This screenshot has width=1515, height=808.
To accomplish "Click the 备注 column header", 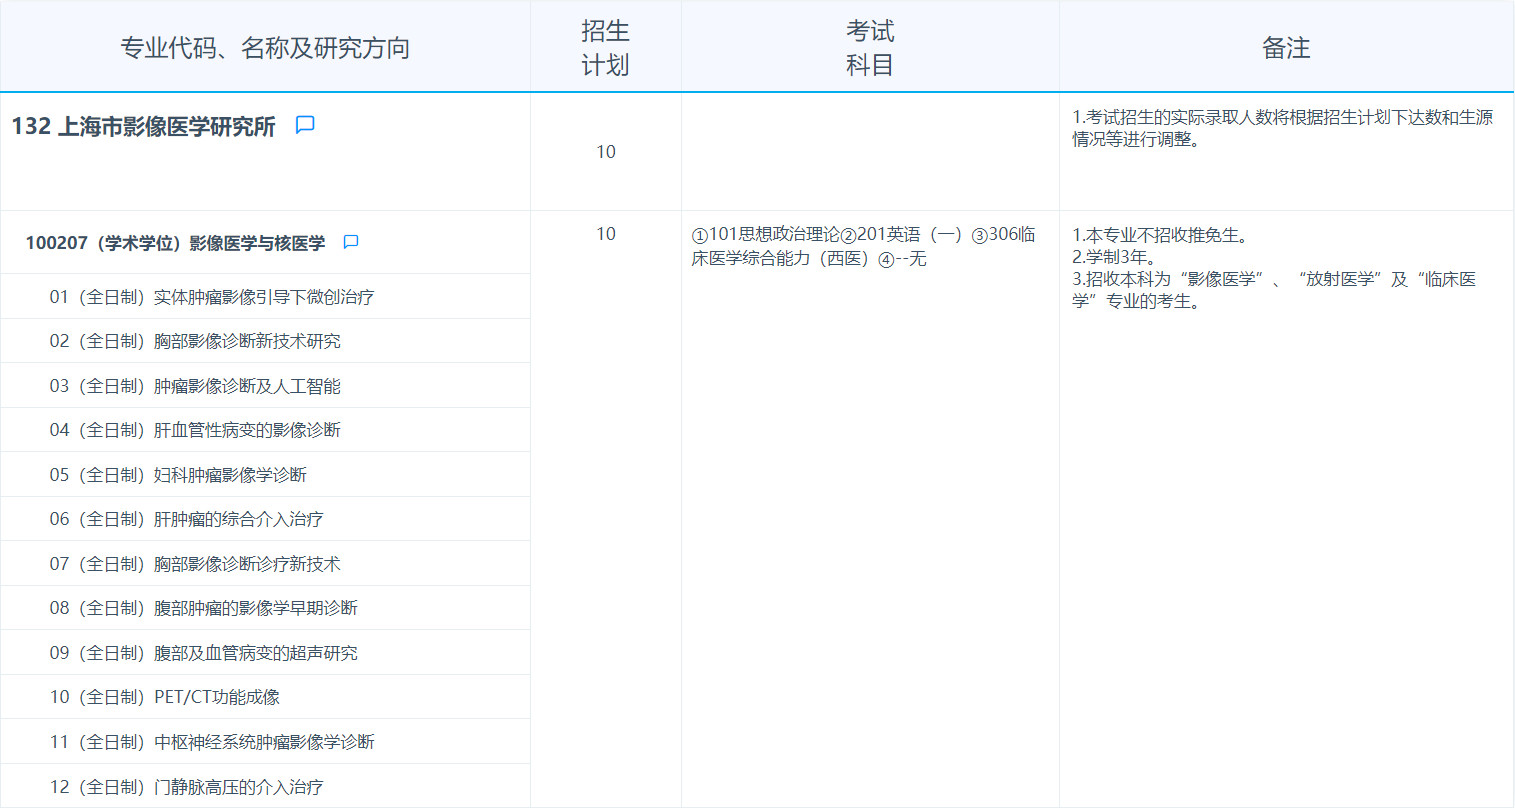I will pos(1286,45).
